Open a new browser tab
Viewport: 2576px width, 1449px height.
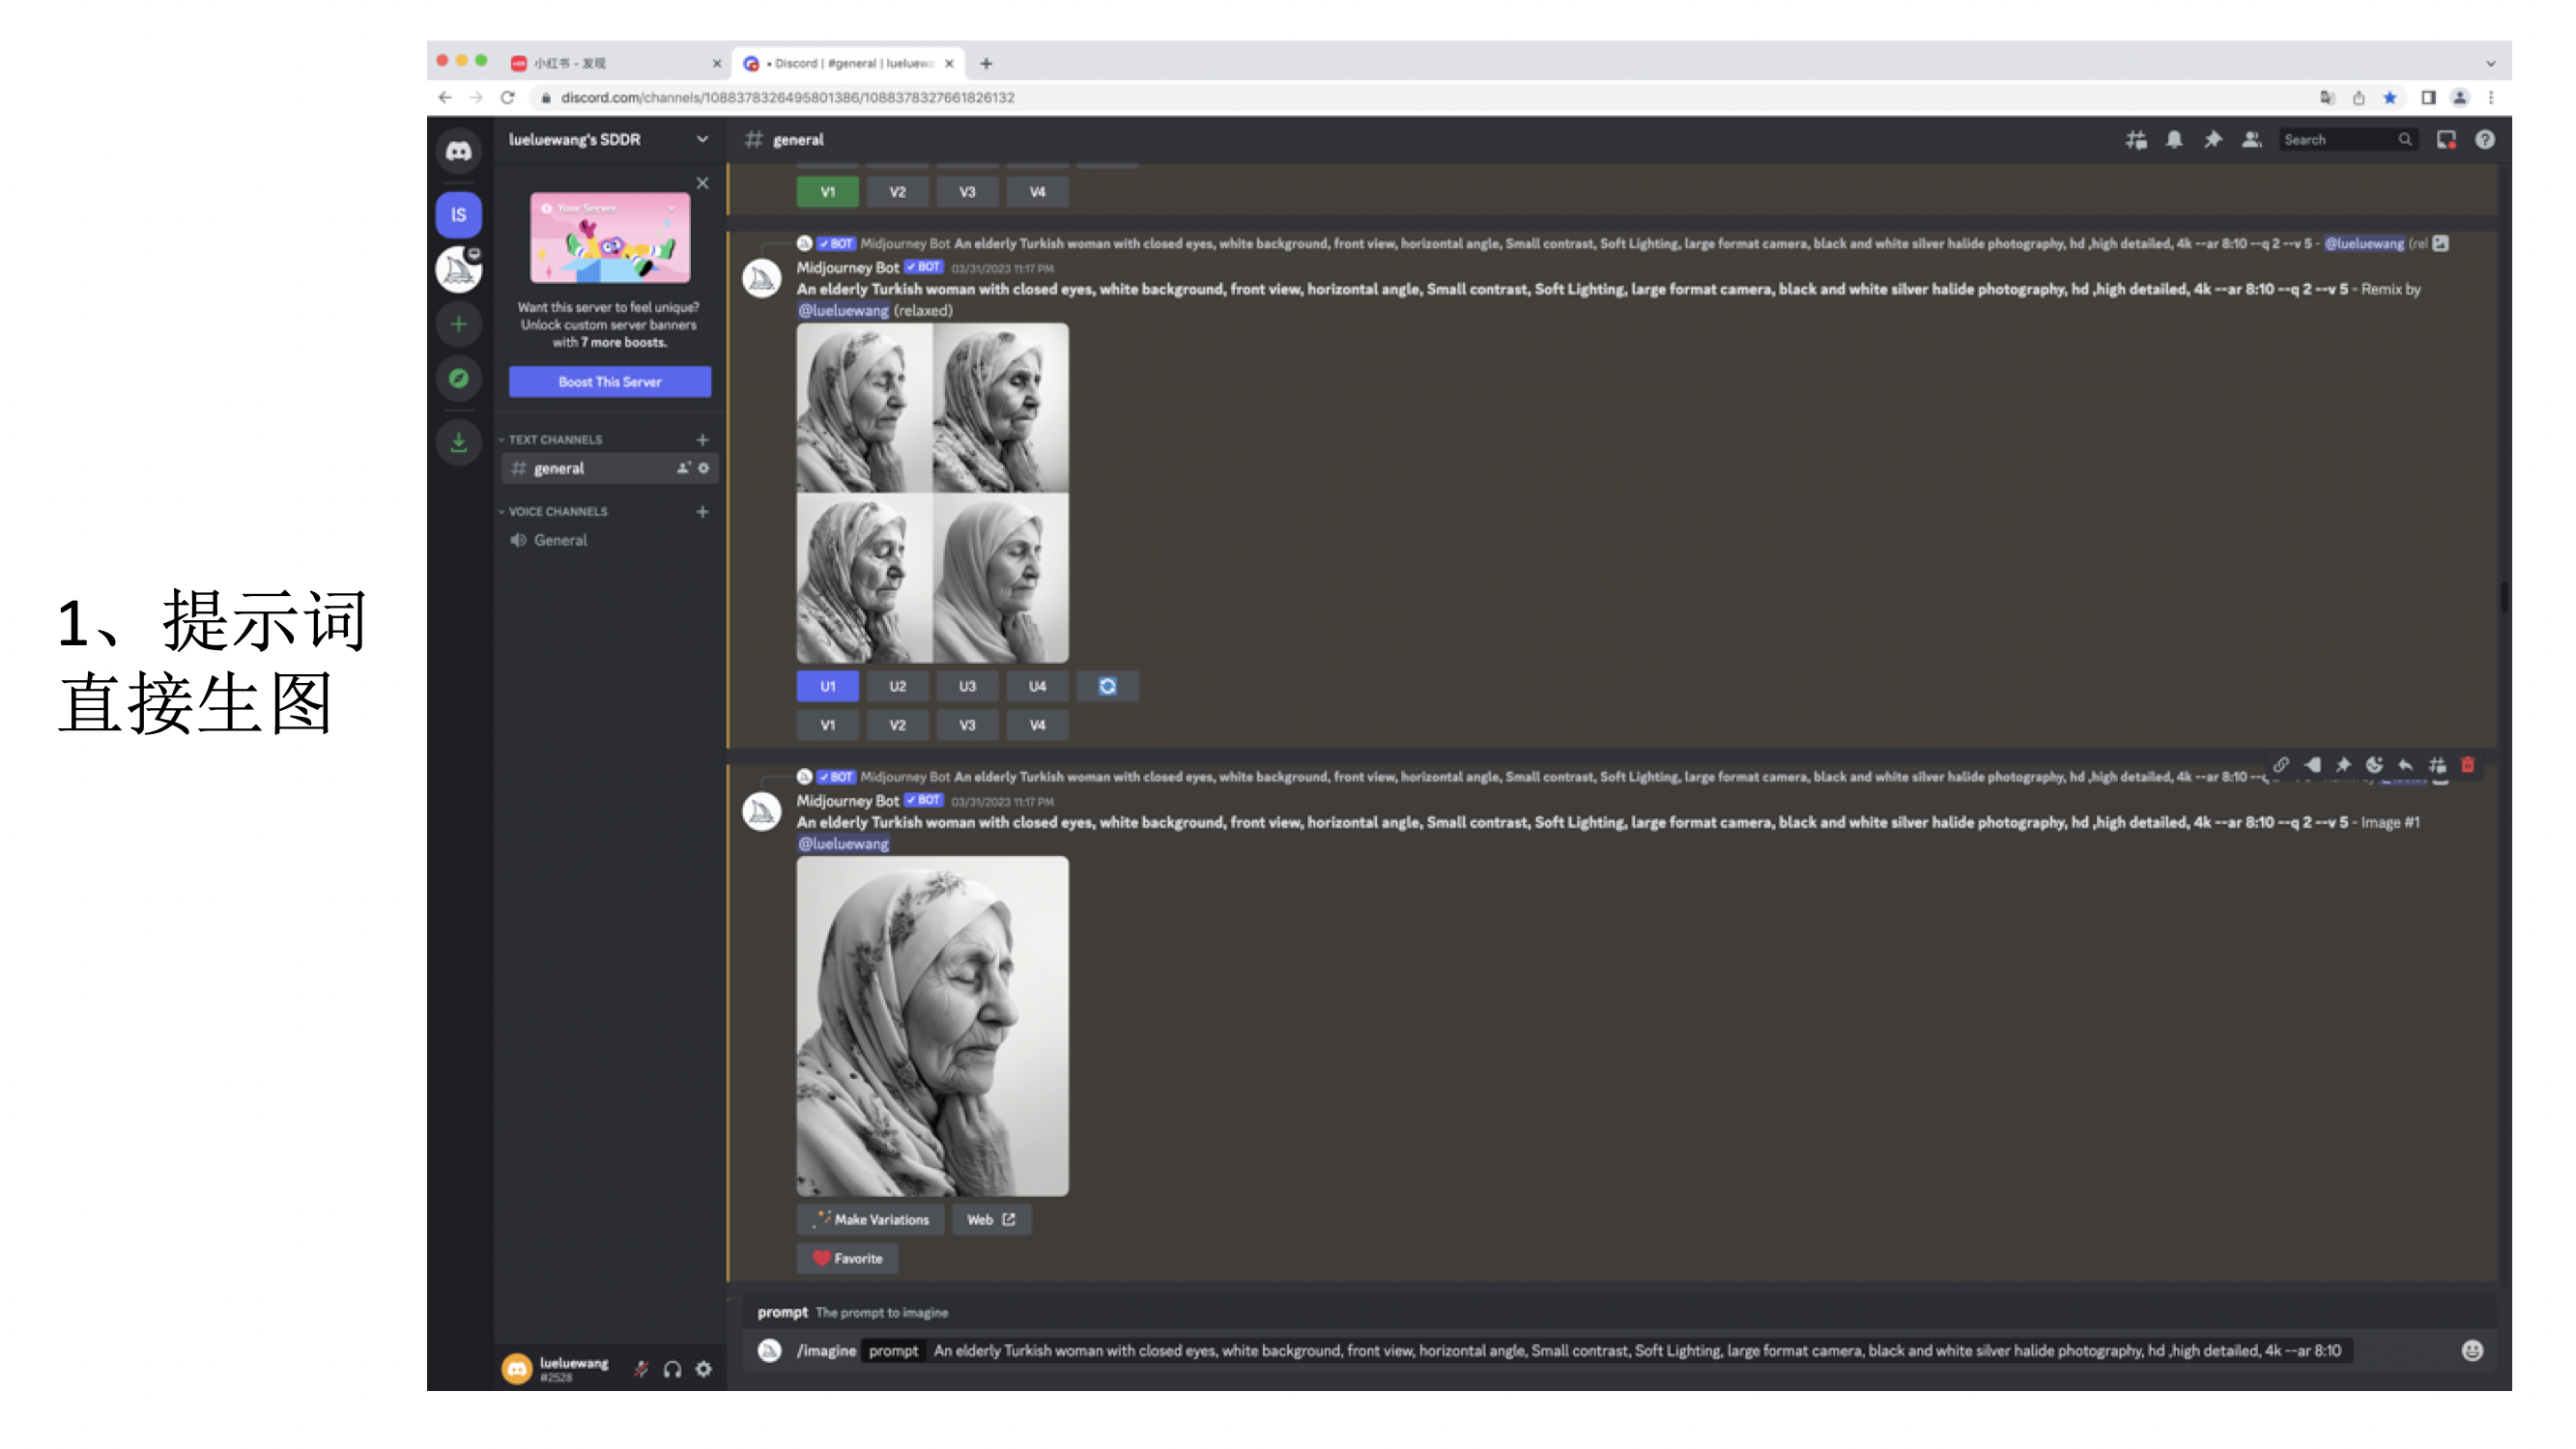point(986,63)
